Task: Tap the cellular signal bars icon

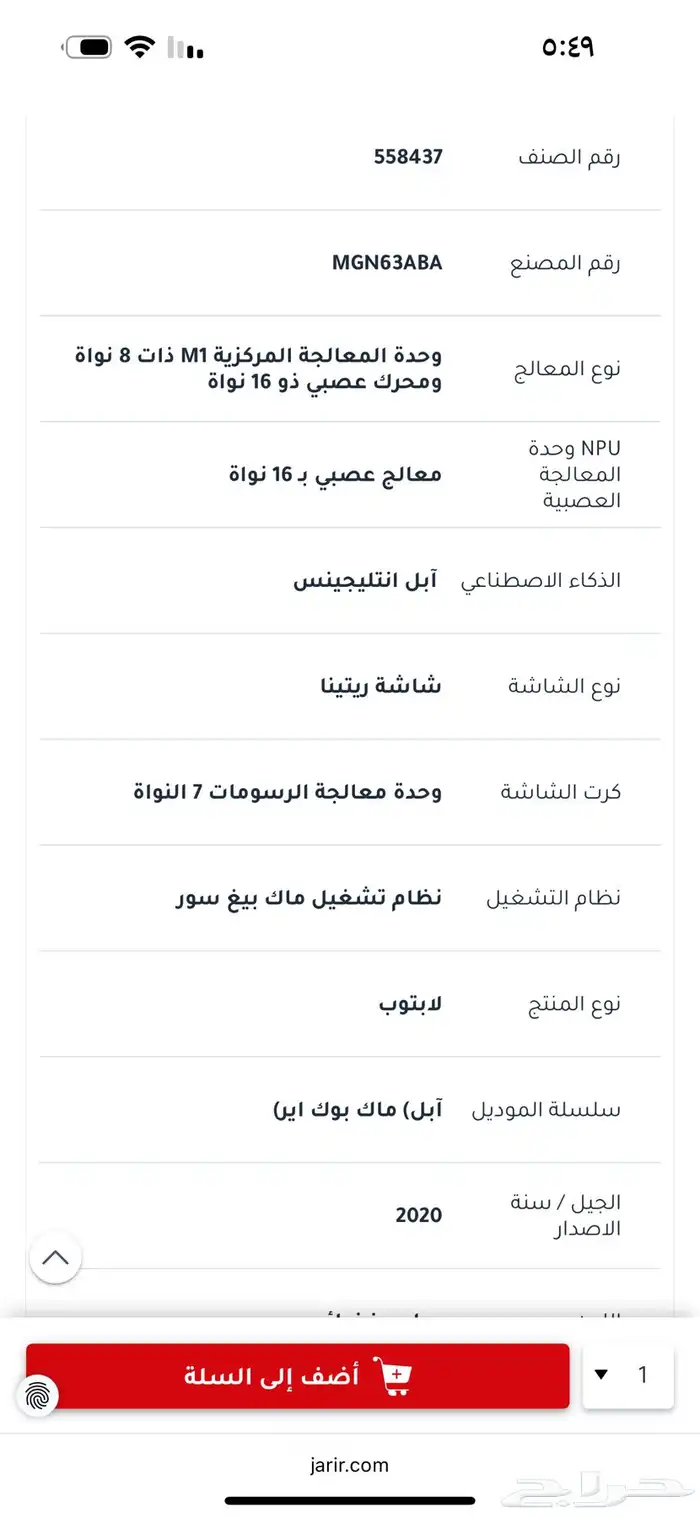Action: (x=185, y=47)
